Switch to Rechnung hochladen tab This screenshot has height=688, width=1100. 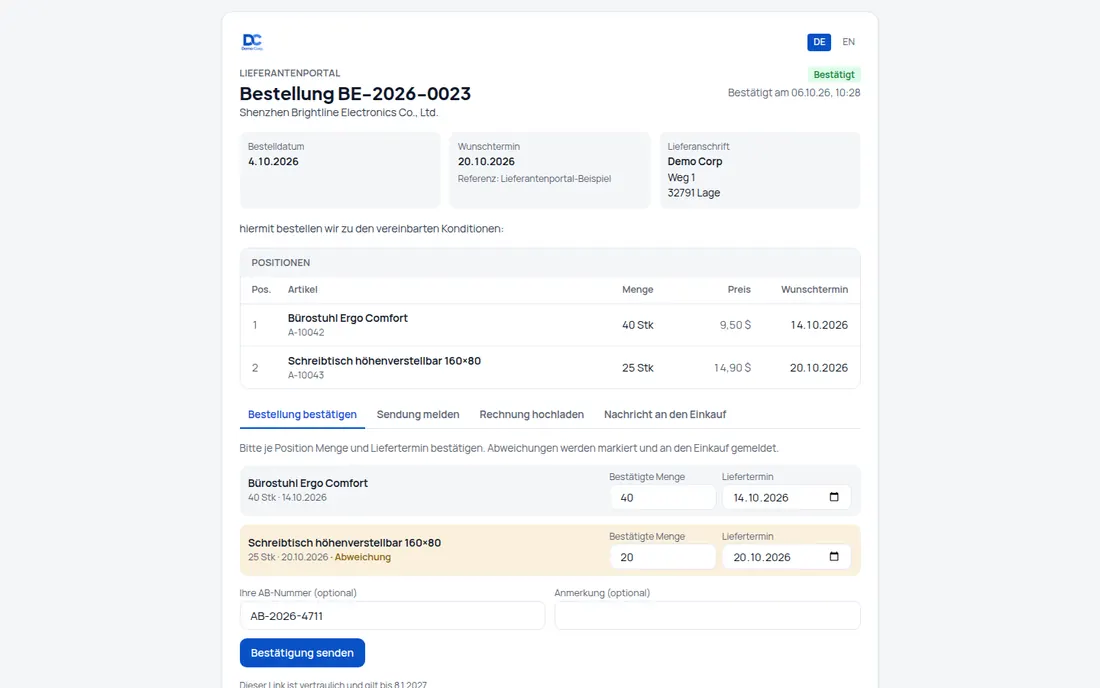click(532, 414)
